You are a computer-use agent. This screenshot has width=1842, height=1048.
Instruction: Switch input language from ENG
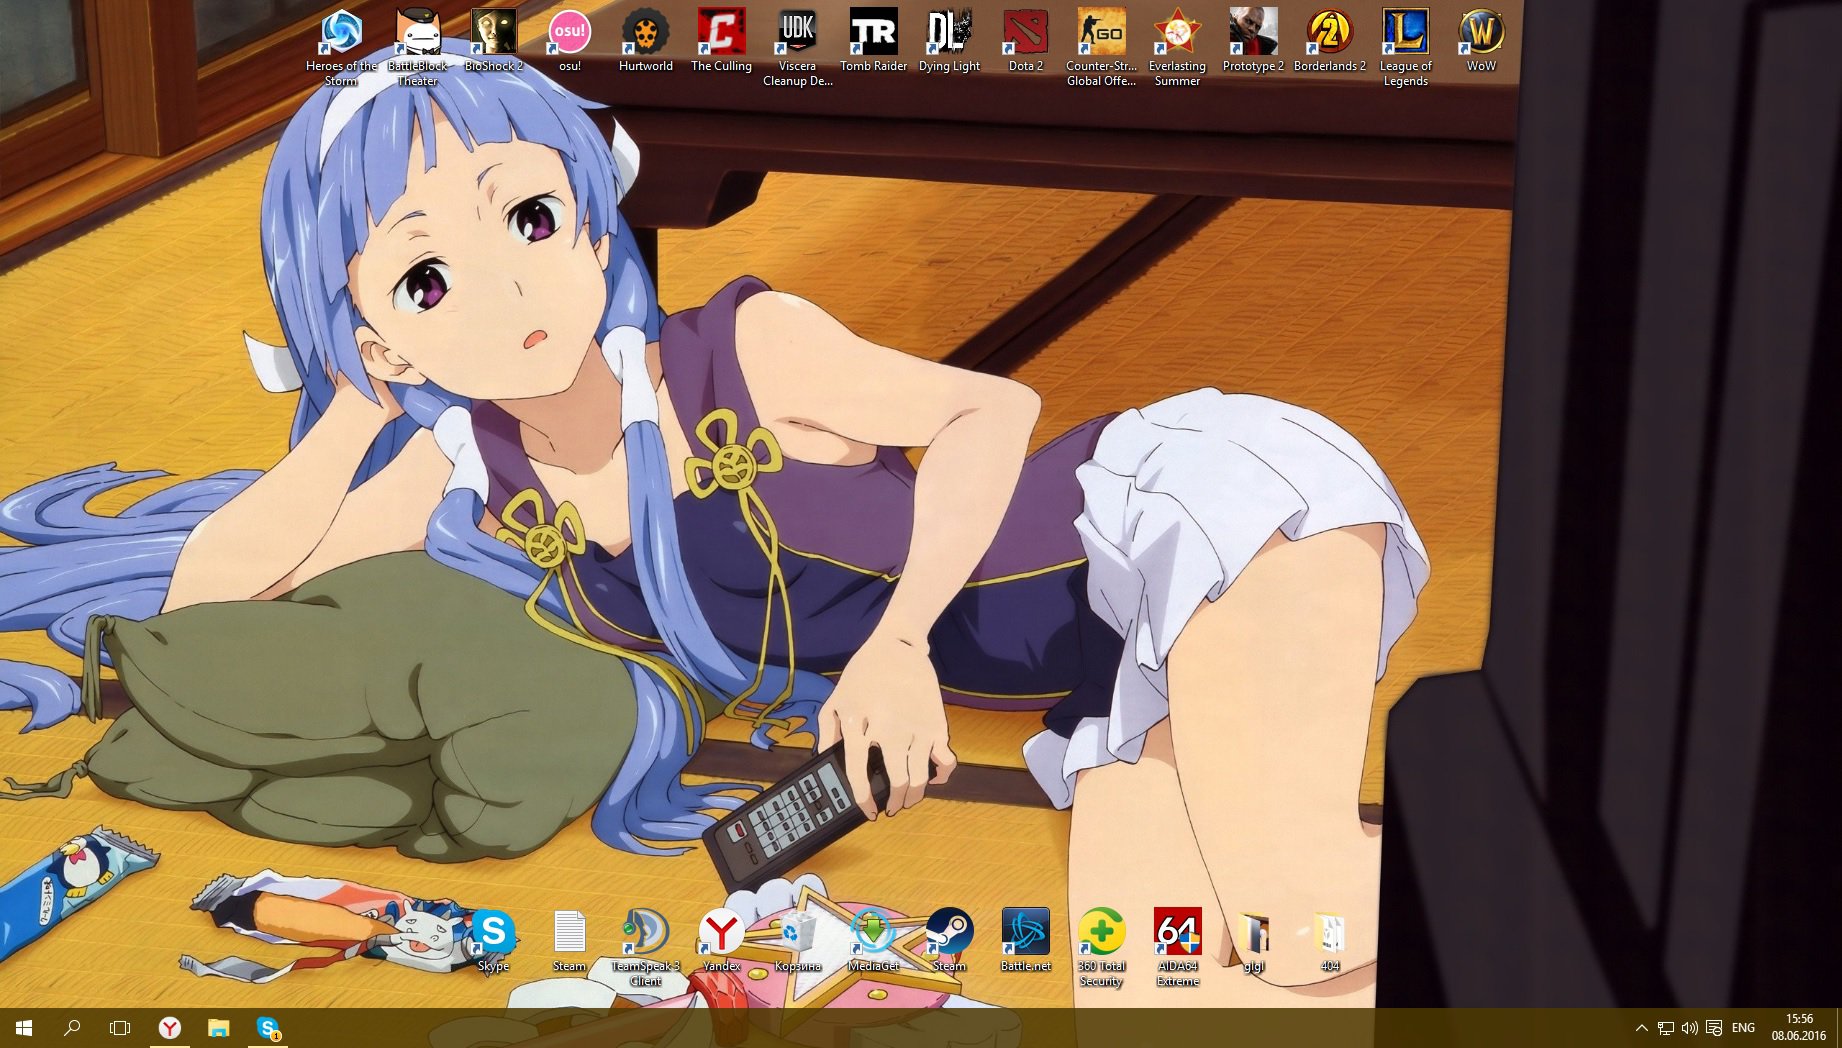coord(1743,1027)
